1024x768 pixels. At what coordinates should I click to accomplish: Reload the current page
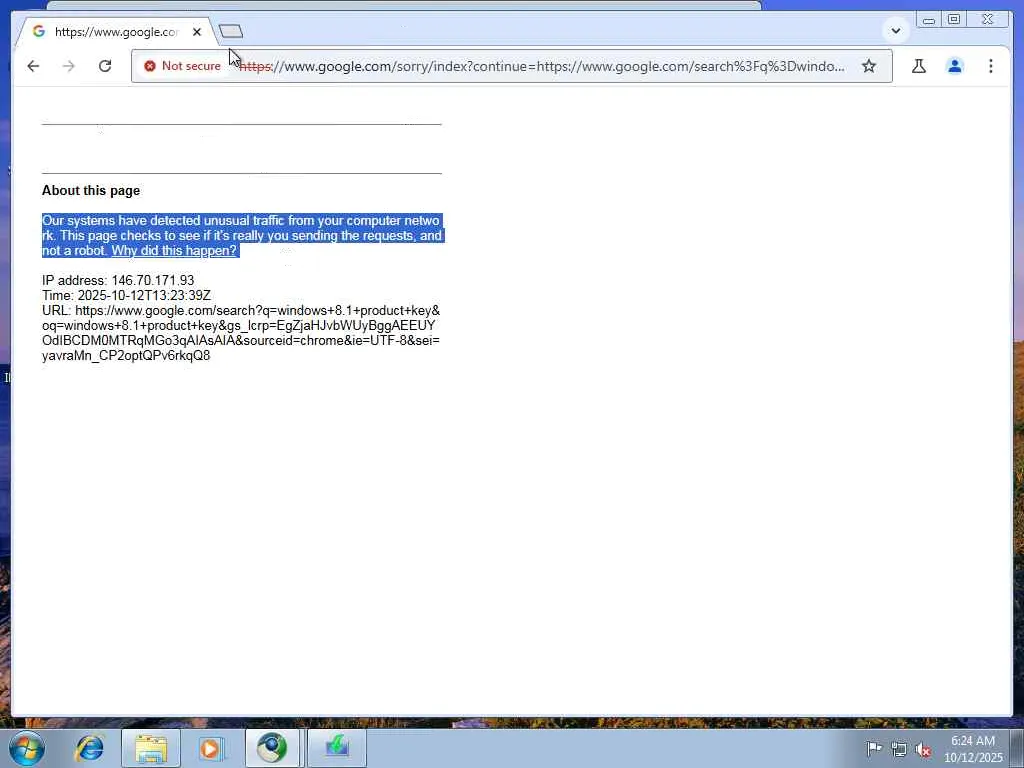[x=104, y=66]
